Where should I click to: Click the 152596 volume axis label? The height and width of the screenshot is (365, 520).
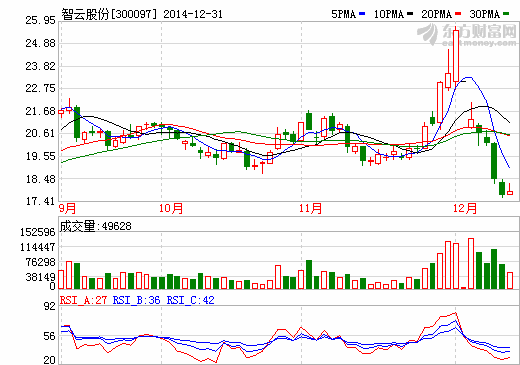point(38,232)
